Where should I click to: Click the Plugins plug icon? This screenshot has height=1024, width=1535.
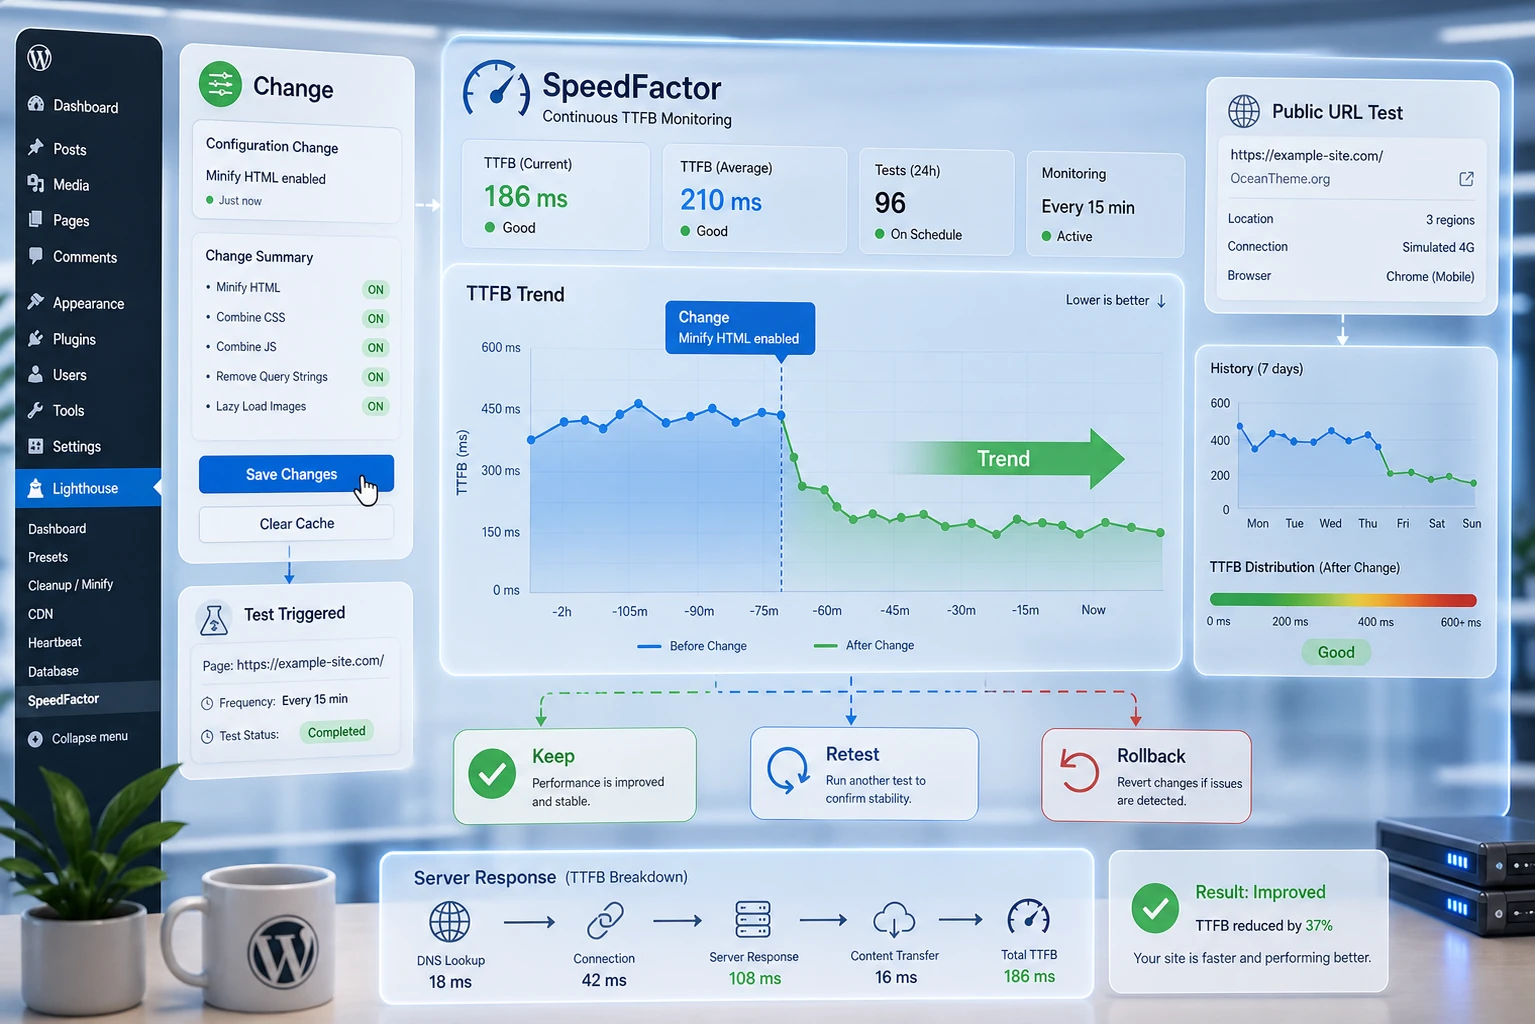[36, 338]
